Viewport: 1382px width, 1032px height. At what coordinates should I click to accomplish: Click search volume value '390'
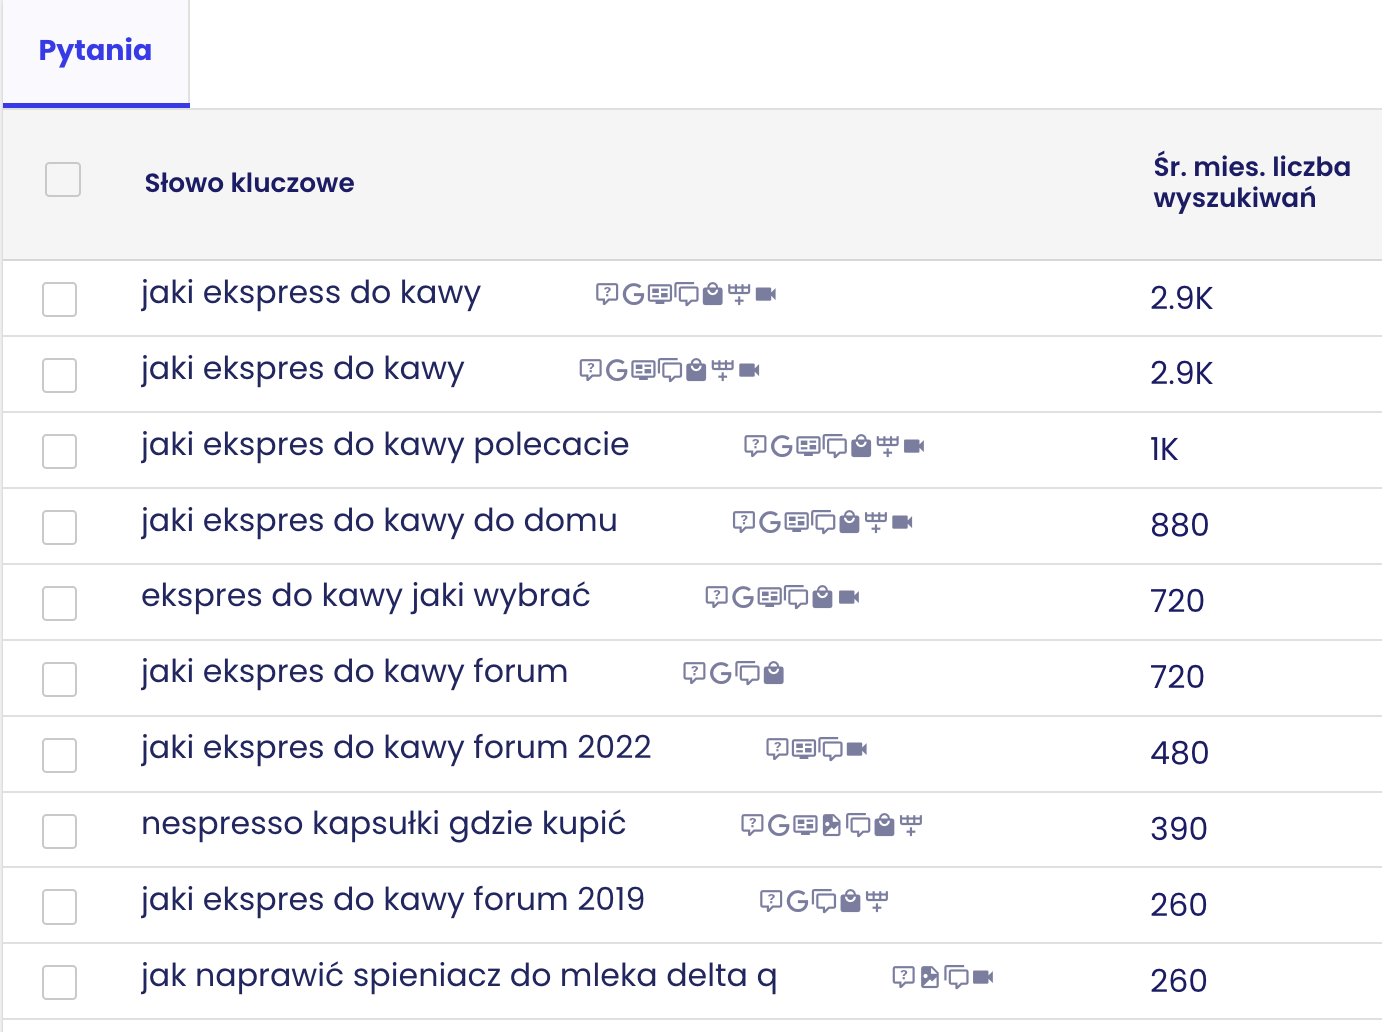(x=1179, y=829)
